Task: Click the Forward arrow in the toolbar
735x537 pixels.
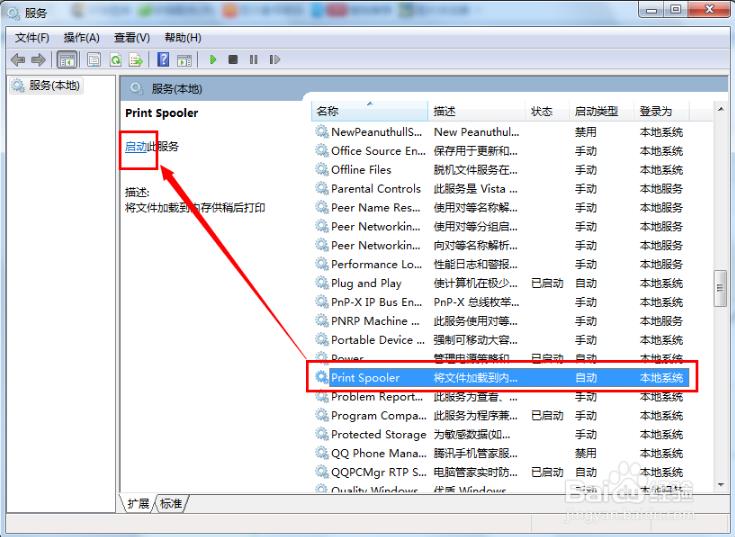Action: click(39, 60)
